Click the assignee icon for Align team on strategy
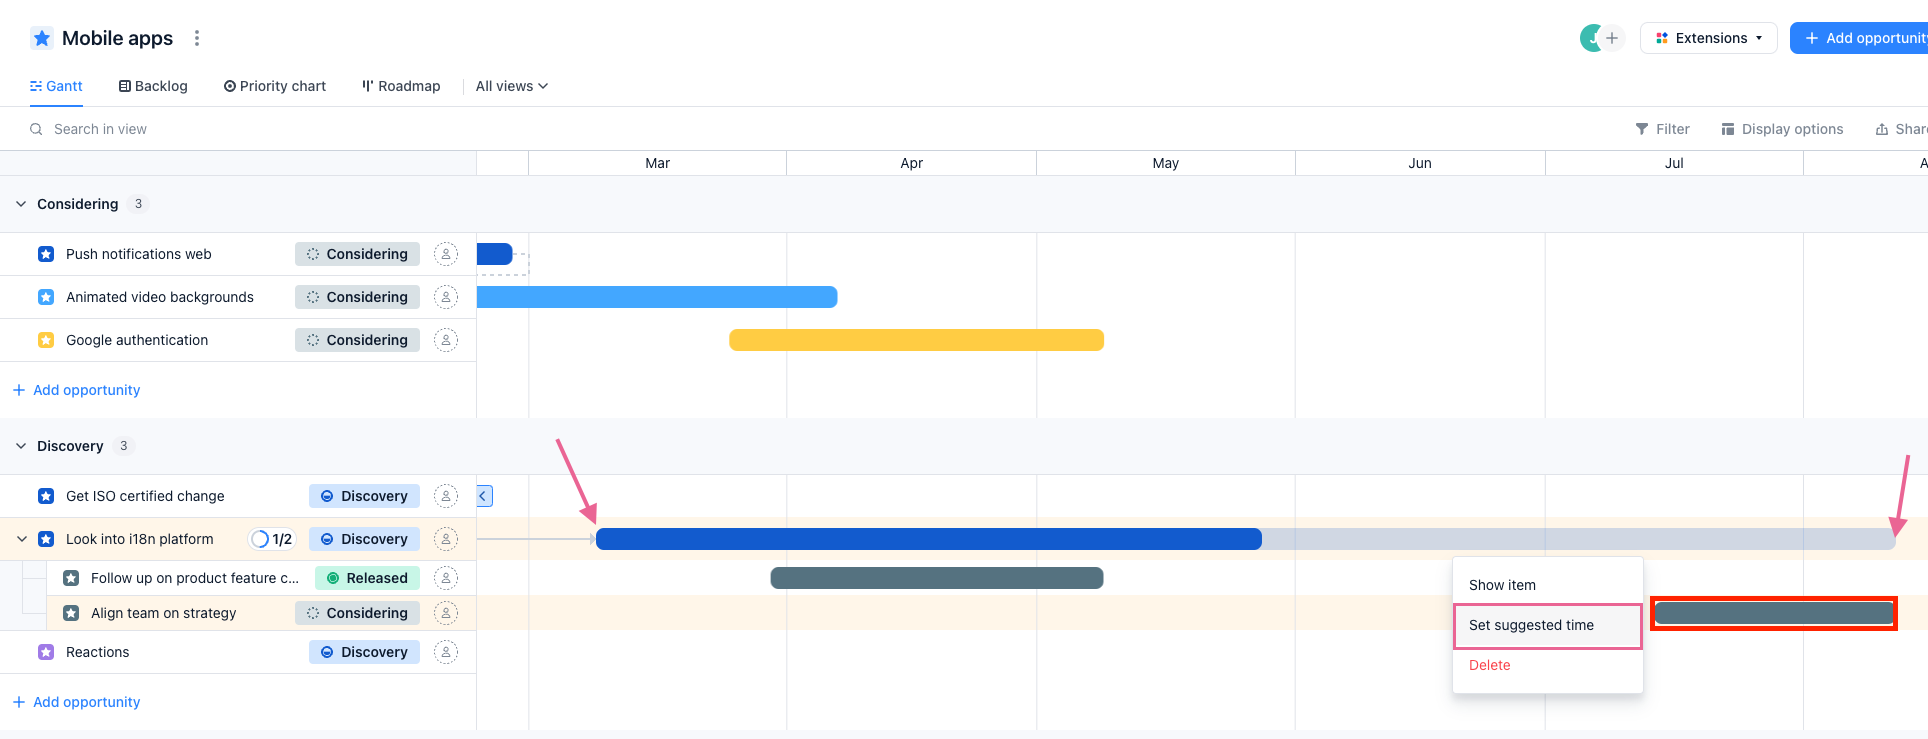The width and height of the screenshot is (1928, 739). pos(446,613)
